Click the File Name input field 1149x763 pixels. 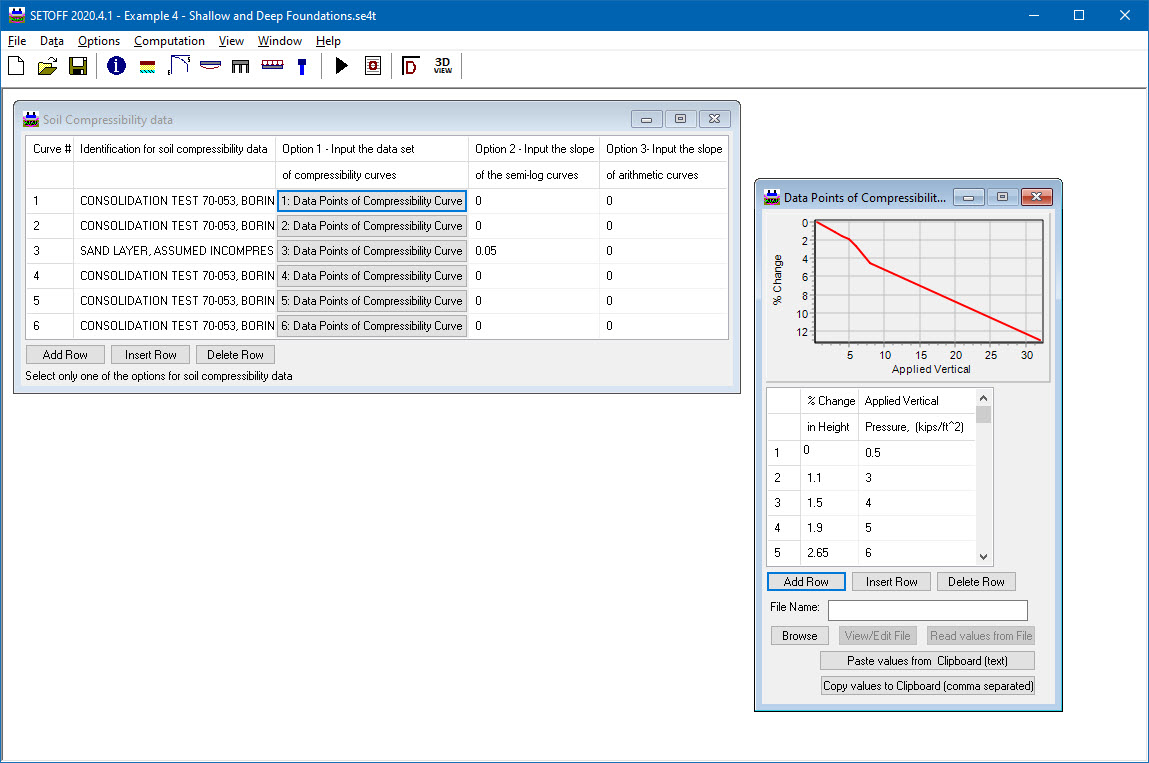(927, 610)
